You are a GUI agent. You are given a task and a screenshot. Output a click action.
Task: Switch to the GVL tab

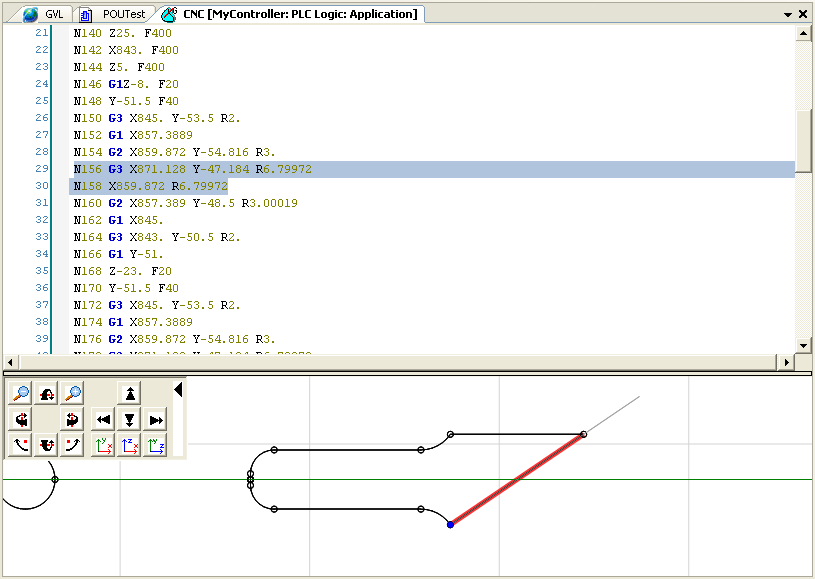(x=43, y=14)
